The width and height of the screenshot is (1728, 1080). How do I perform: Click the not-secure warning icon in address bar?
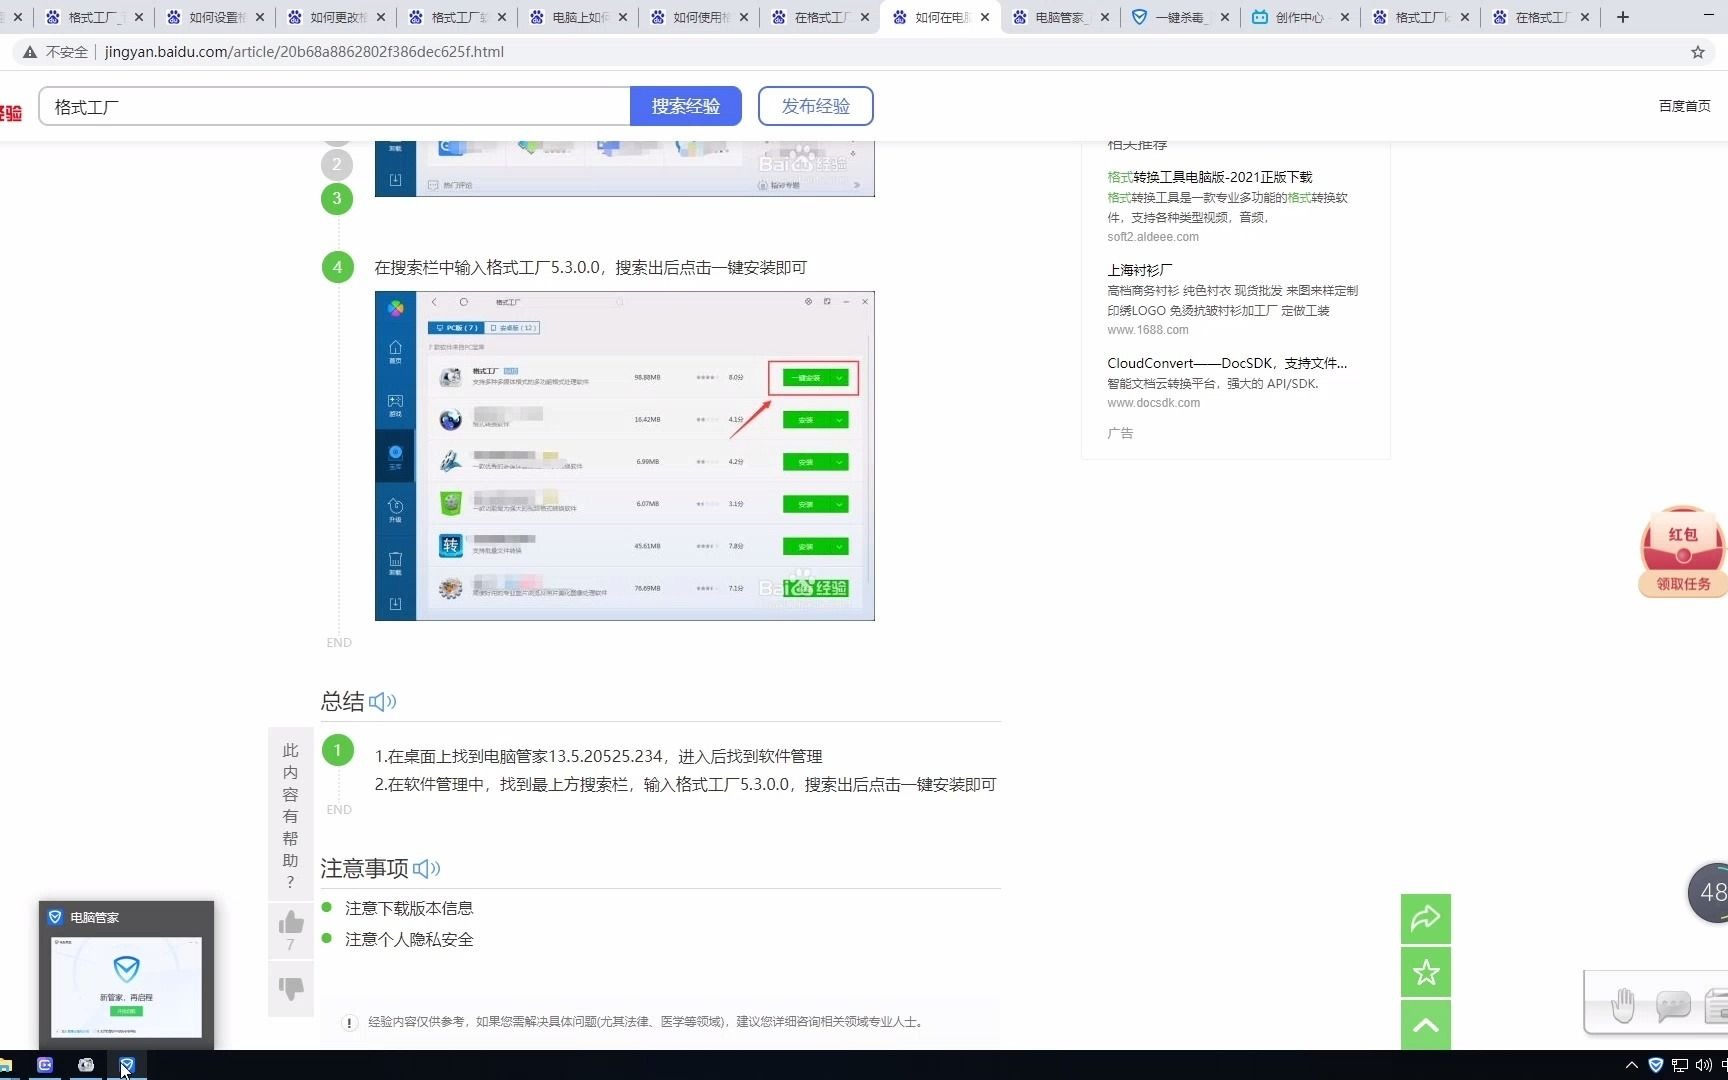pyautogui.click(x=30, y=52)
